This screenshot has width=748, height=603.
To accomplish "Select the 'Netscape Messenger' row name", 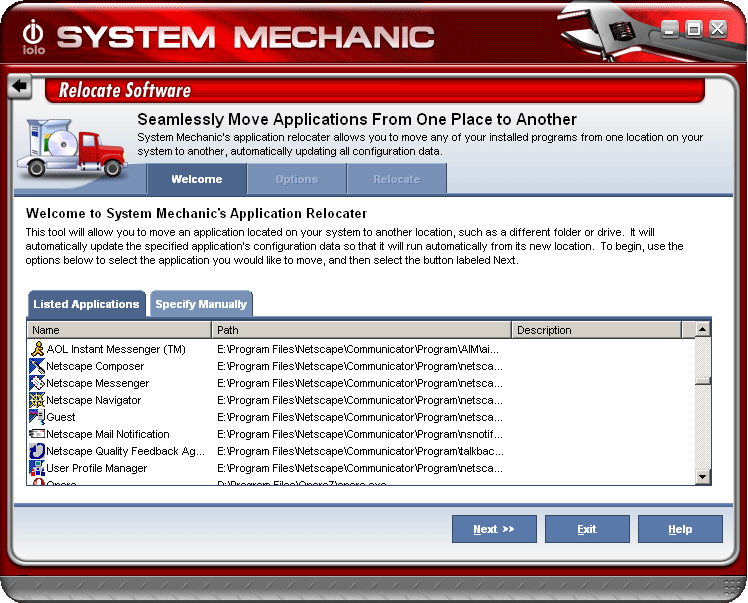I will (97, 383).
